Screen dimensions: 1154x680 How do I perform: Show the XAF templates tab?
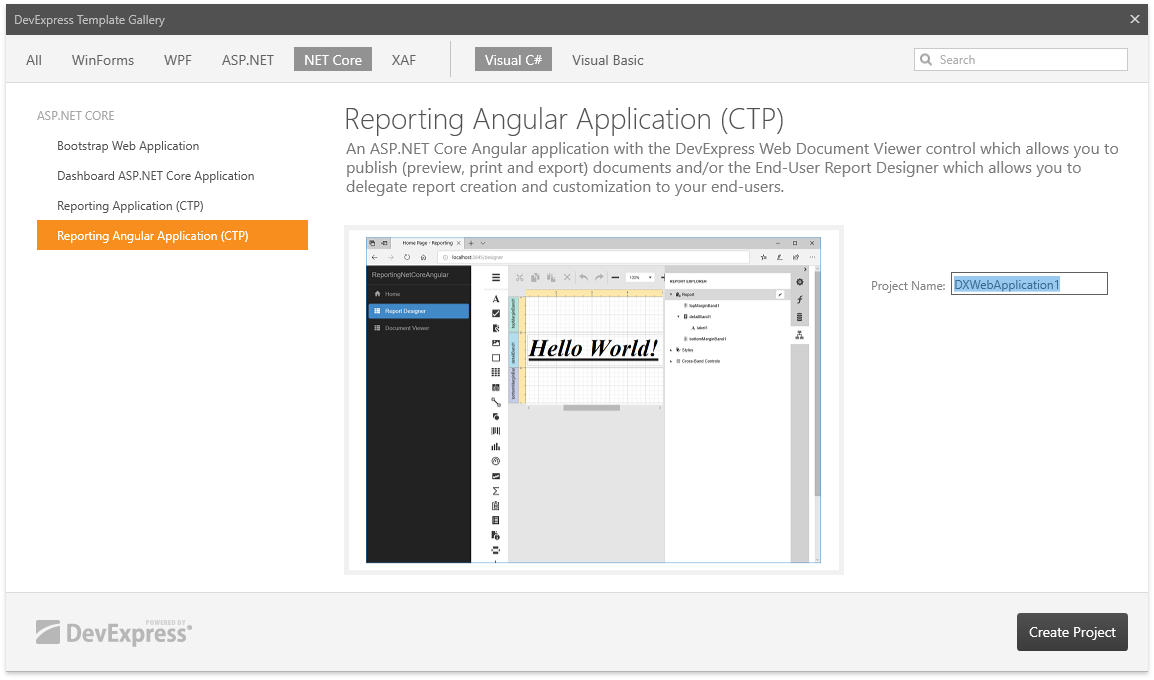click(404, 60)
